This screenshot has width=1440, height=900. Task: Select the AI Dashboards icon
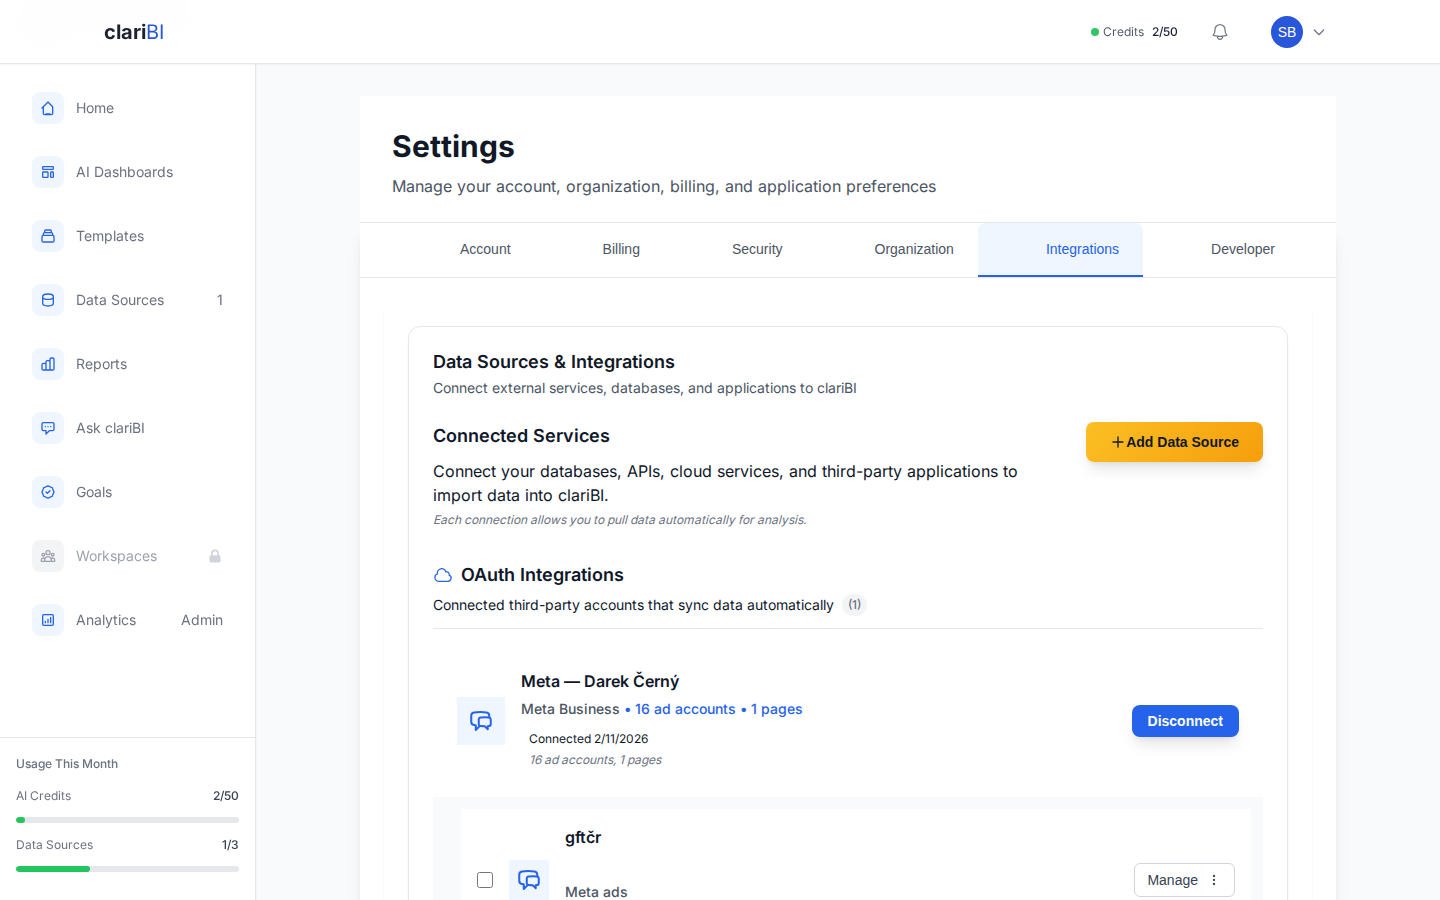[48, 172]
